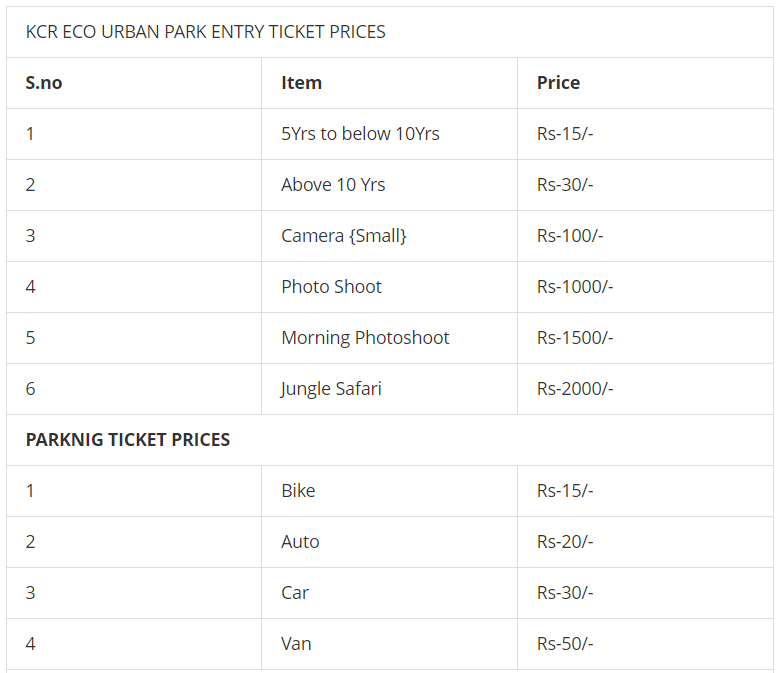Screen dimensions: 777x673
Task: Select the Rs-1500/- price cell
Action: pyautogui.click(x=575, y=338)
